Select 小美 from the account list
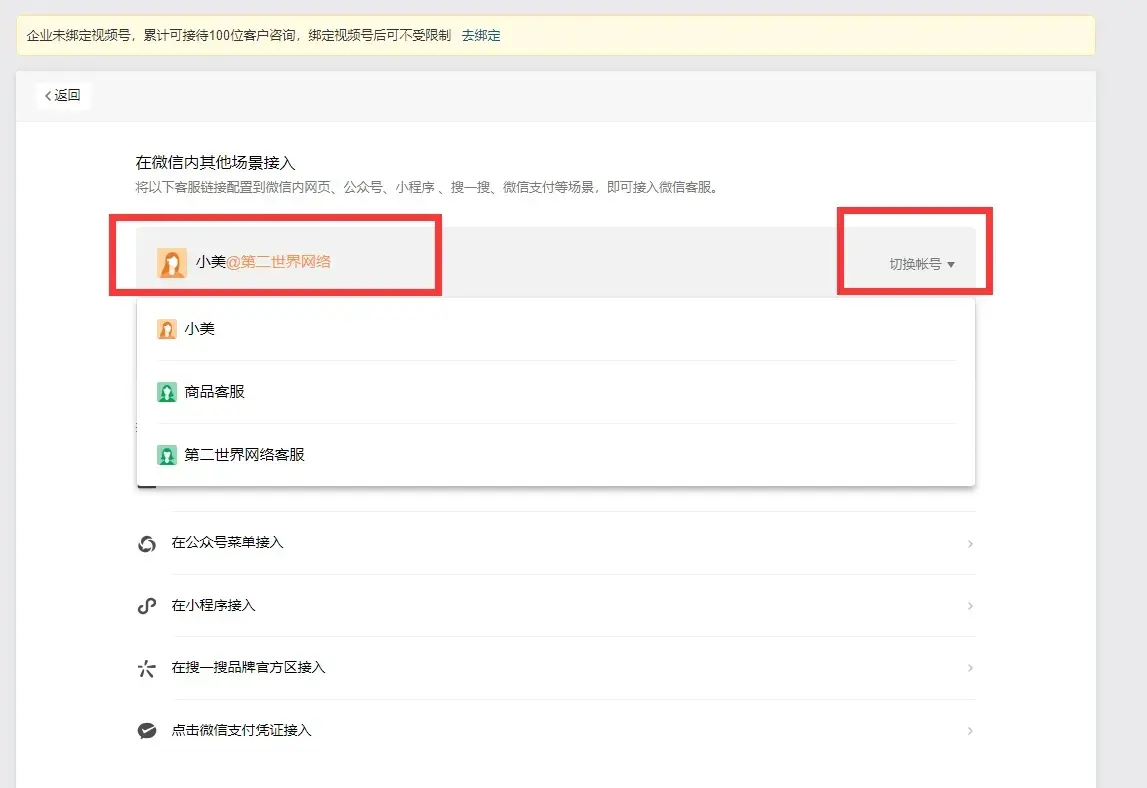This screenshot has width=1147, height=788. [x=200, y=329]
